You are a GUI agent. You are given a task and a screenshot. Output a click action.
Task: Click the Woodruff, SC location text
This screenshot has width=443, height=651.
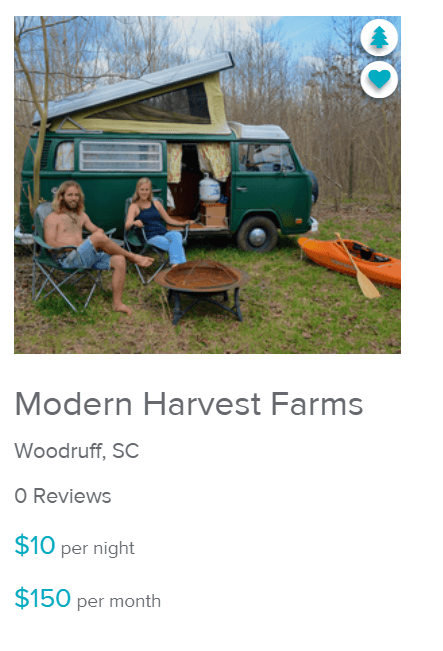pyautogui.click(x=77, y=451)
